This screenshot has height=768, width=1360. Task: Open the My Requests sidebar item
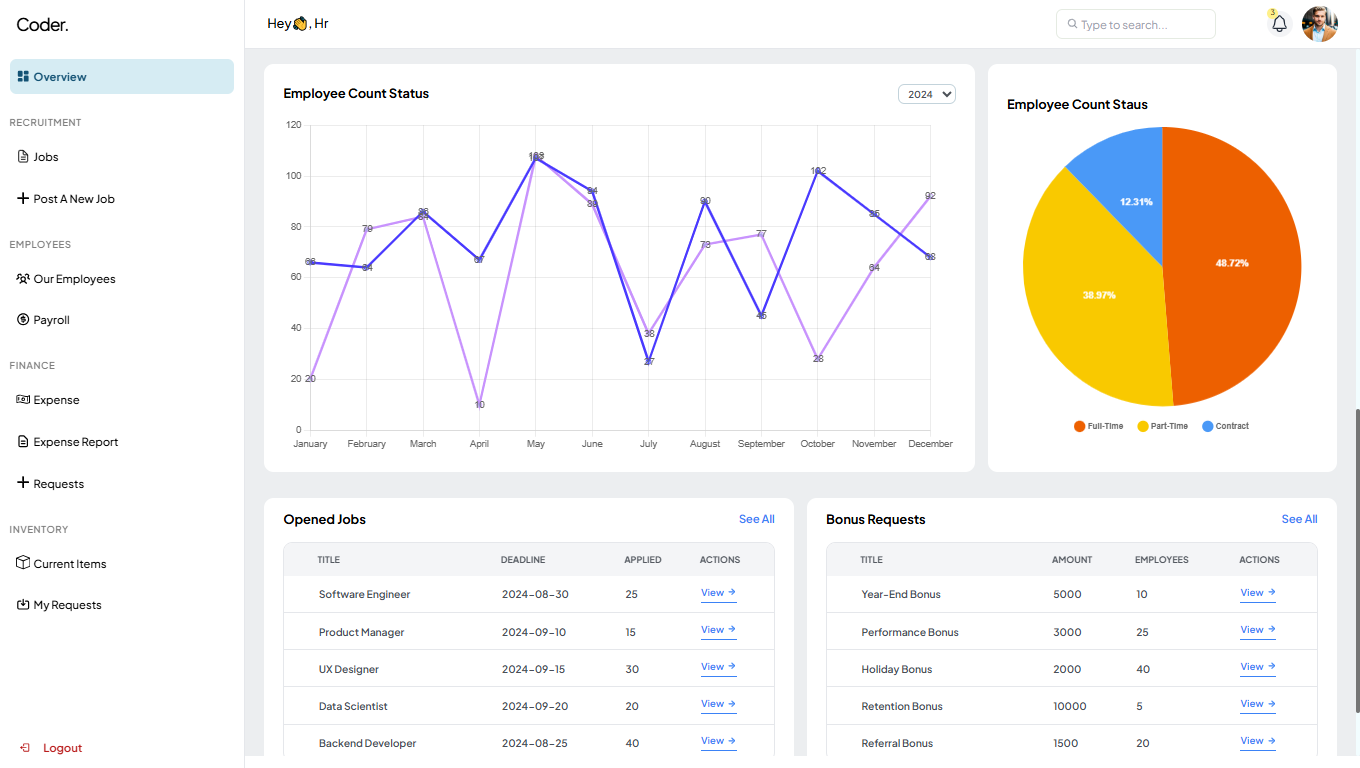(x=67, y=605)
